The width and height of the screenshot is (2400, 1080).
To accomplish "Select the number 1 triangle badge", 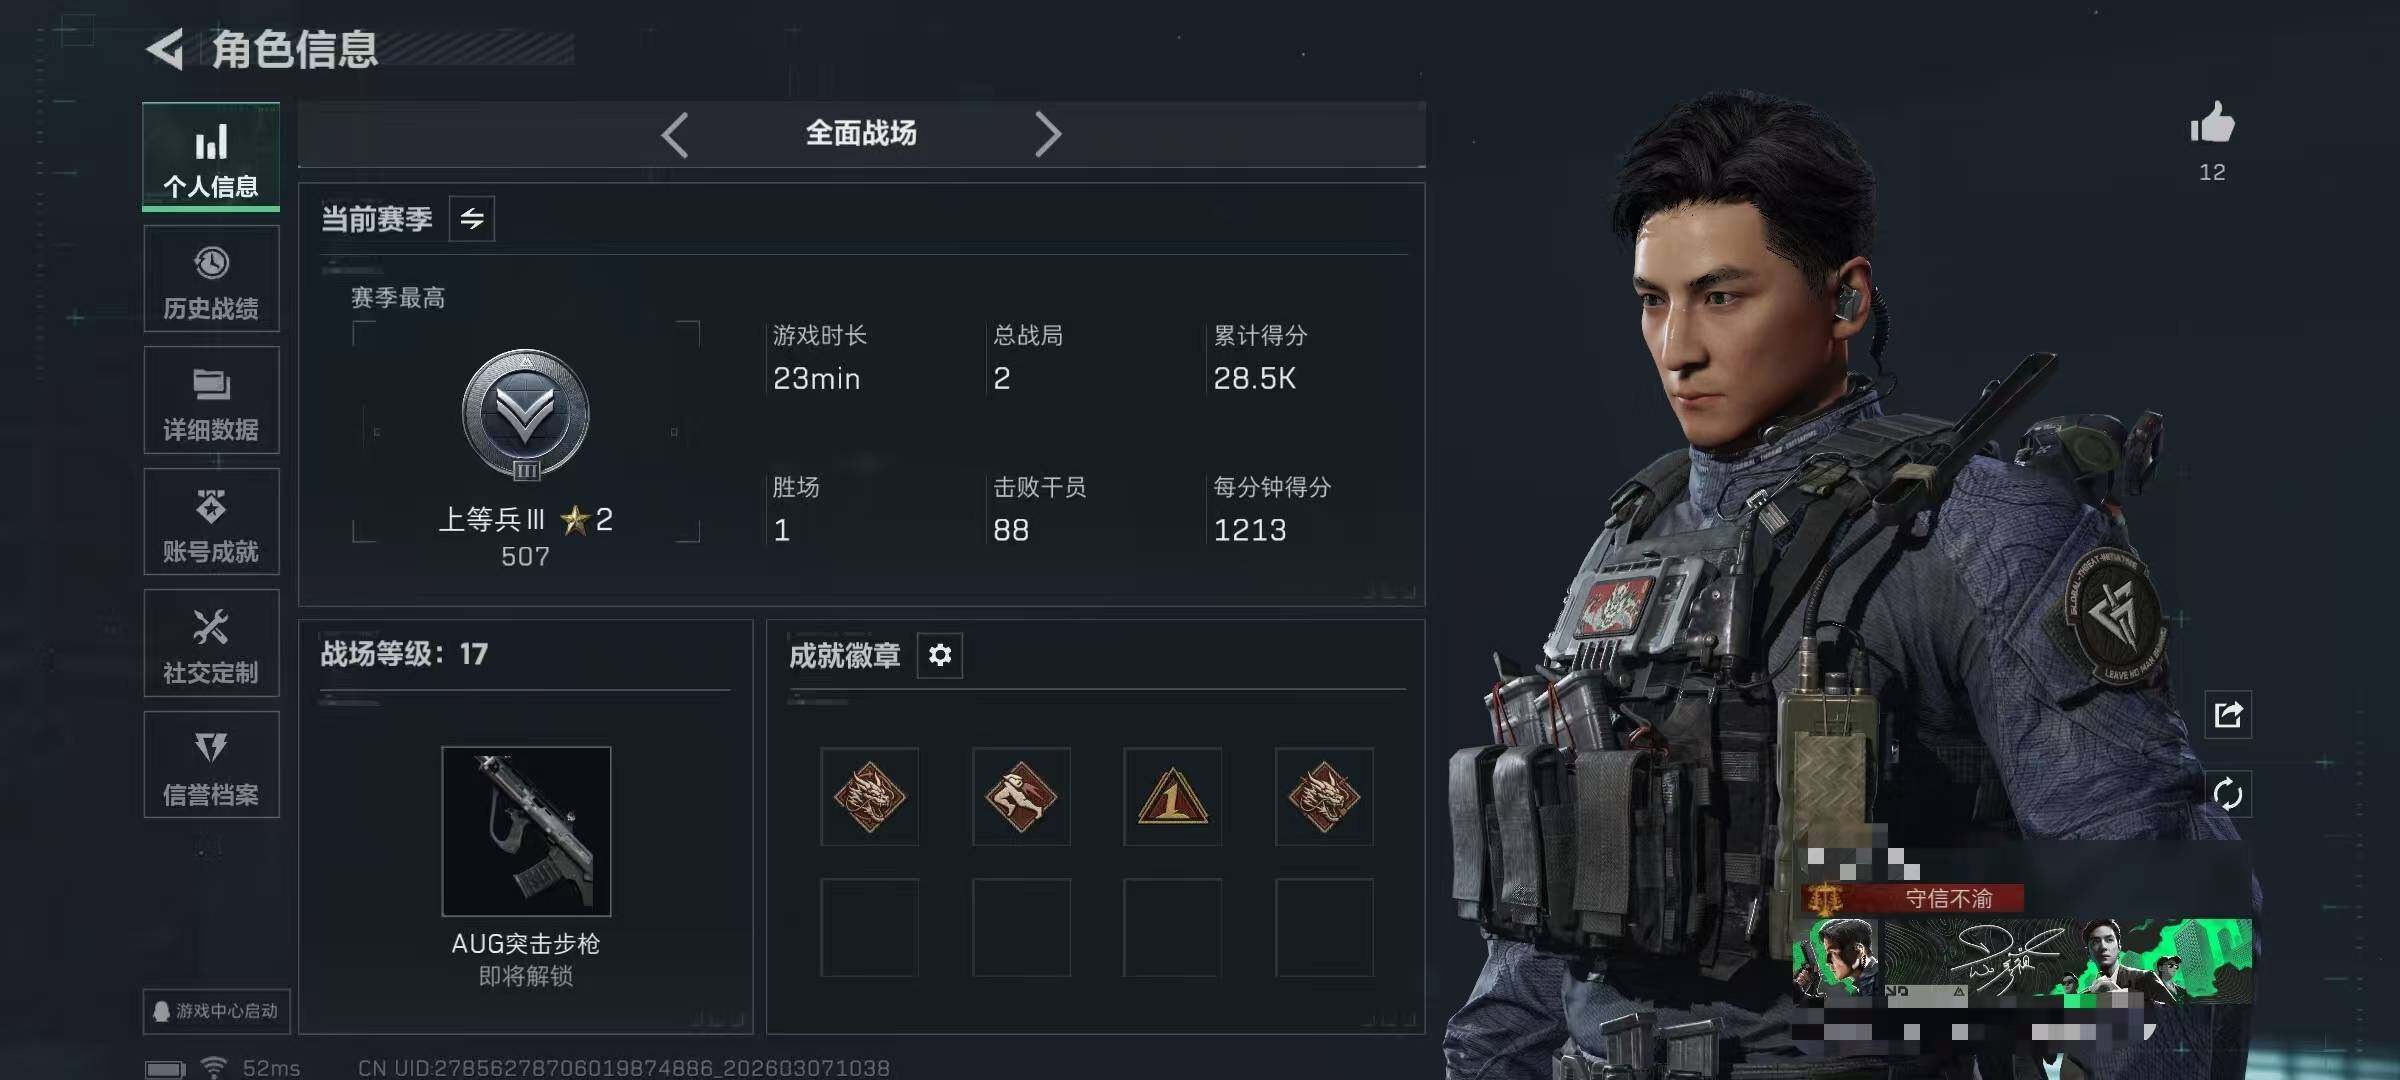I will coord(1172,797).
